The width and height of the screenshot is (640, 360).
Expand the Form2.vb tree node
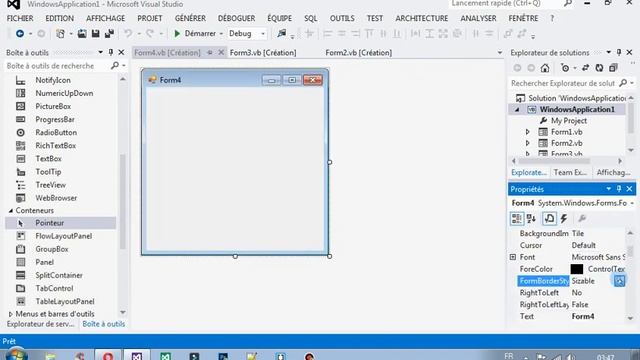pos(527,143)
